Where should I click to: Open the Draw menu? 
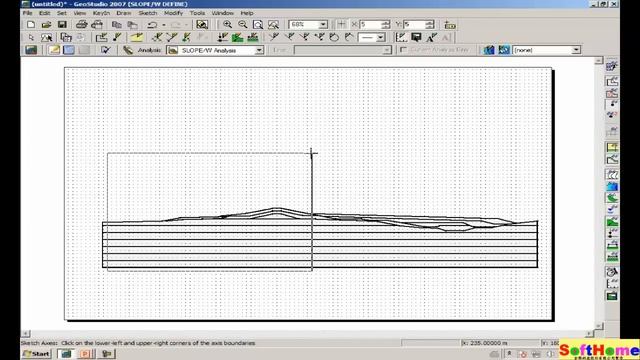pos(124,13)
